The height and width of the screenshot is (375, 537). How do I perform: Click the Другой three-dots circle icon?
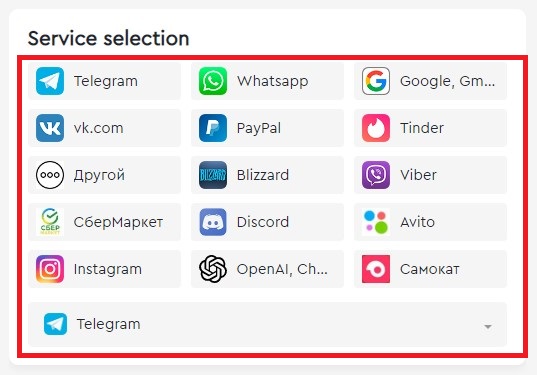tap(50, 175)
